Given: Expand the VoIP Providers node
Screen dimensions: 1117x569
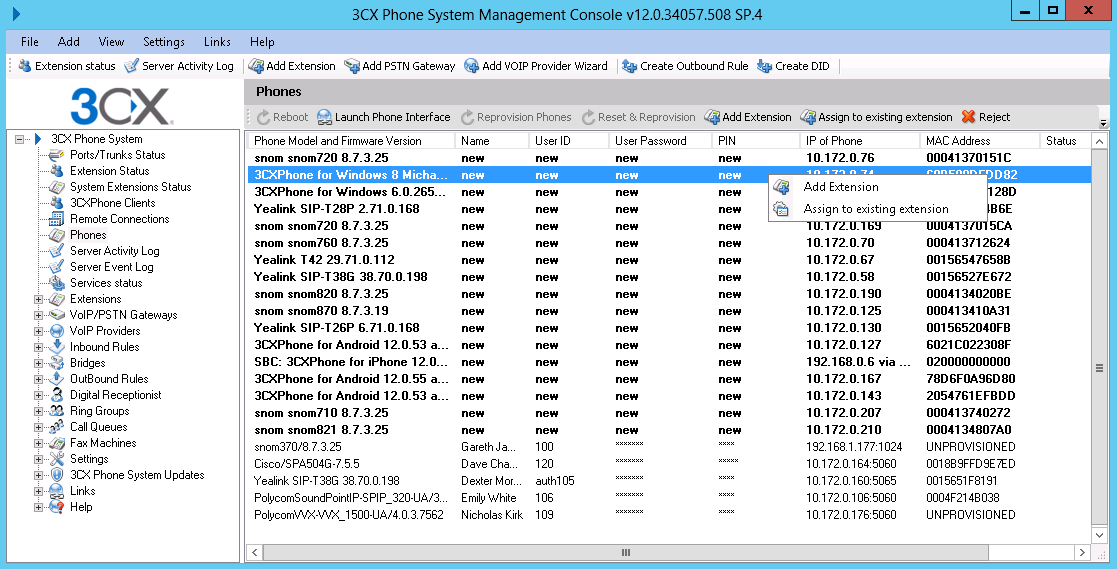Looking at the screenshot, I should pos(38,331).
